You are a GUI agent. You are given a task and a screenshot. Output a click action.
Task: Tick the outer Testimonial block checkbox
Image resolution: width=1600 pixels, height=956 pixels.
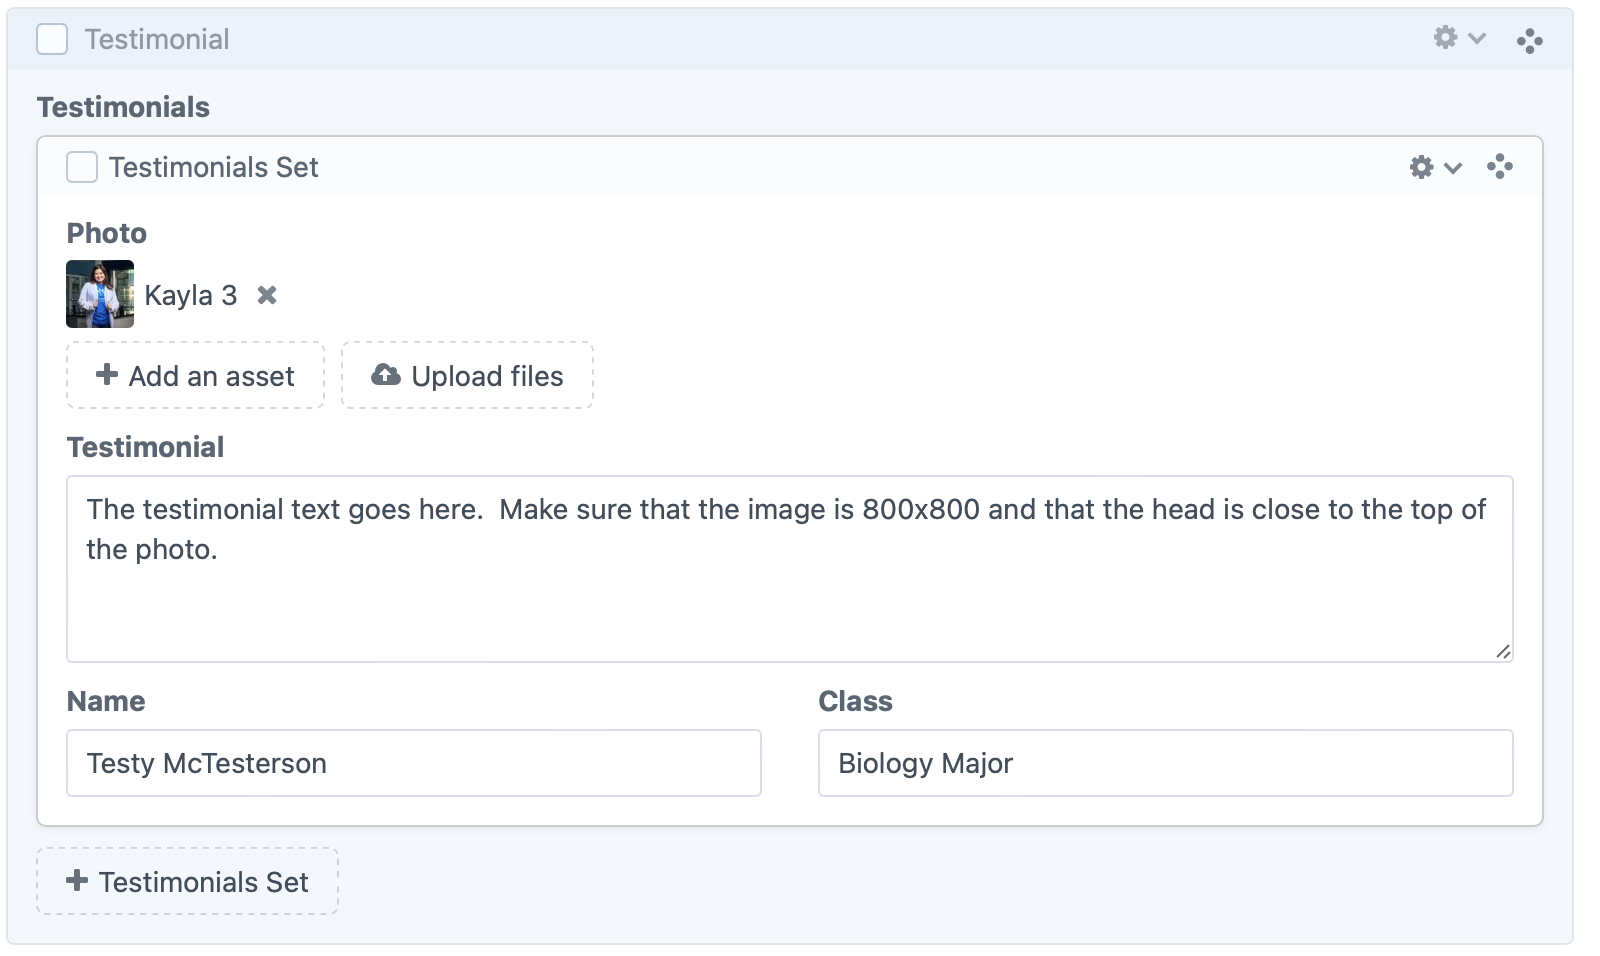click(x=52, y=39)
